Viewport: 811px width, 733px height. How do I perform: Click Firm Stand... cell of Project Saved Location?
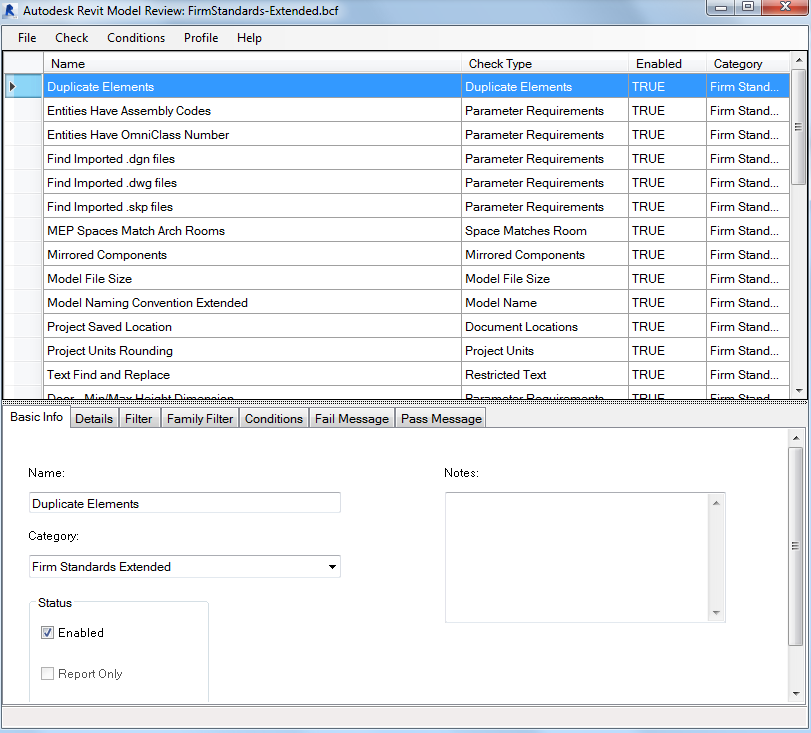pos(748,326)
